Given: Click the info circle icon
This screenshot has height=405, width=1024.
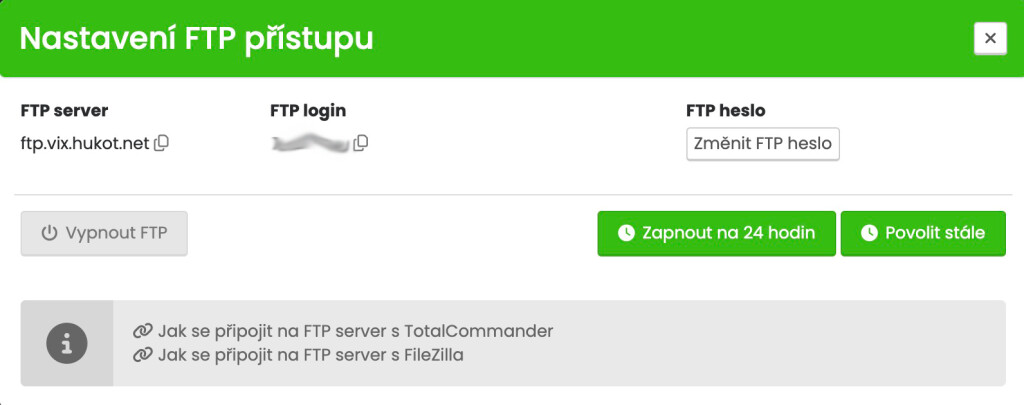Looking at the screenshot, I should [x=67, y=343].
